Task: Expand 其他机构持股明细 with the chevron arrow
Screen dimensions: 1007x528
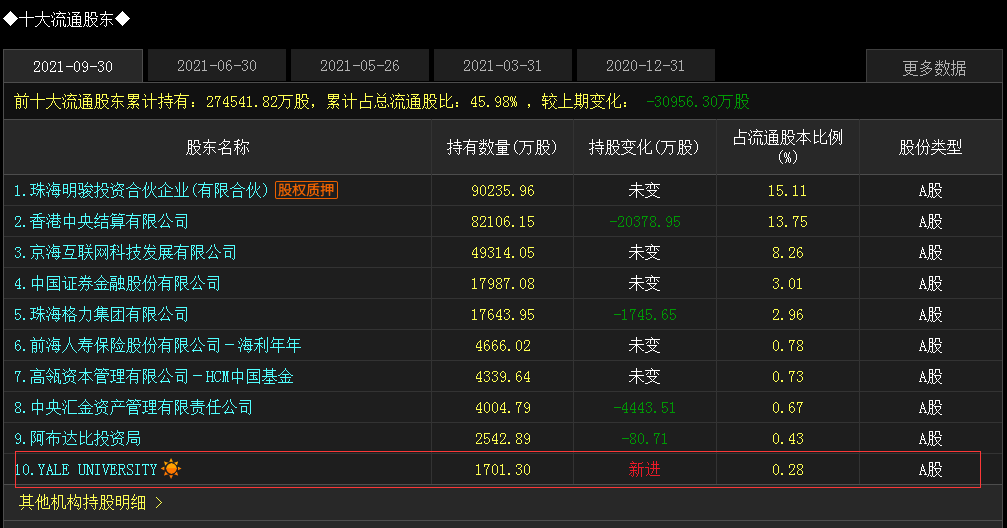Action: [x=91, y=502]
